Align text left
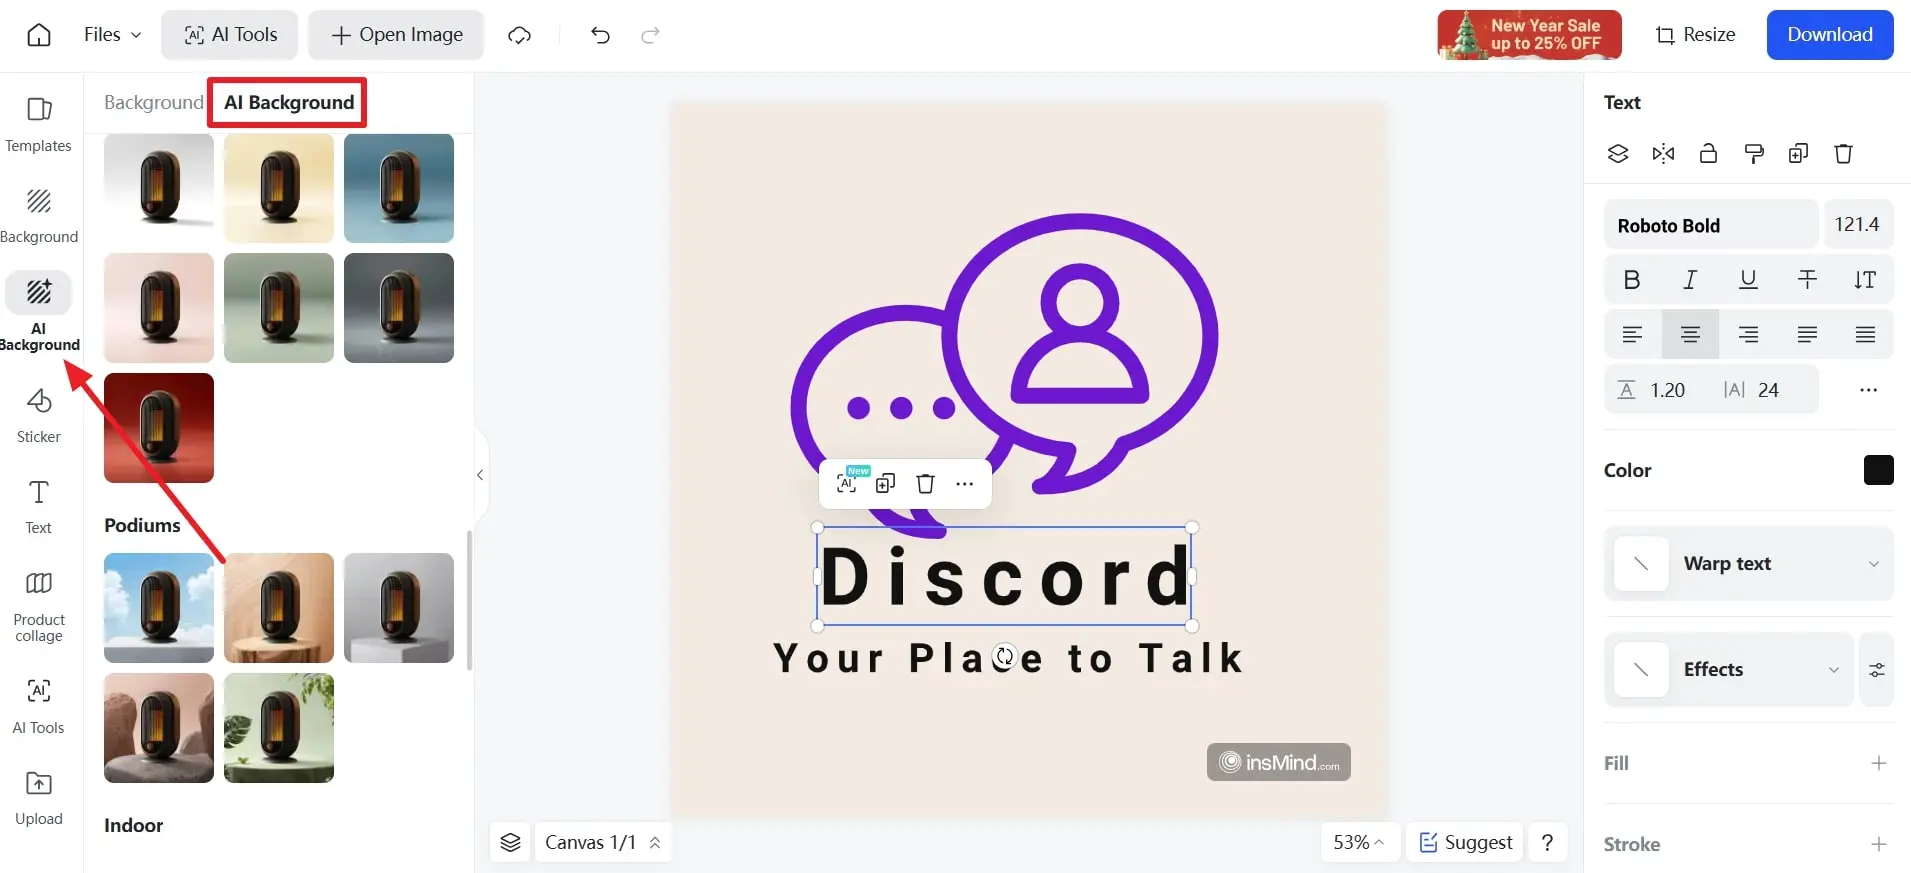 click(x=1632, y=335)
